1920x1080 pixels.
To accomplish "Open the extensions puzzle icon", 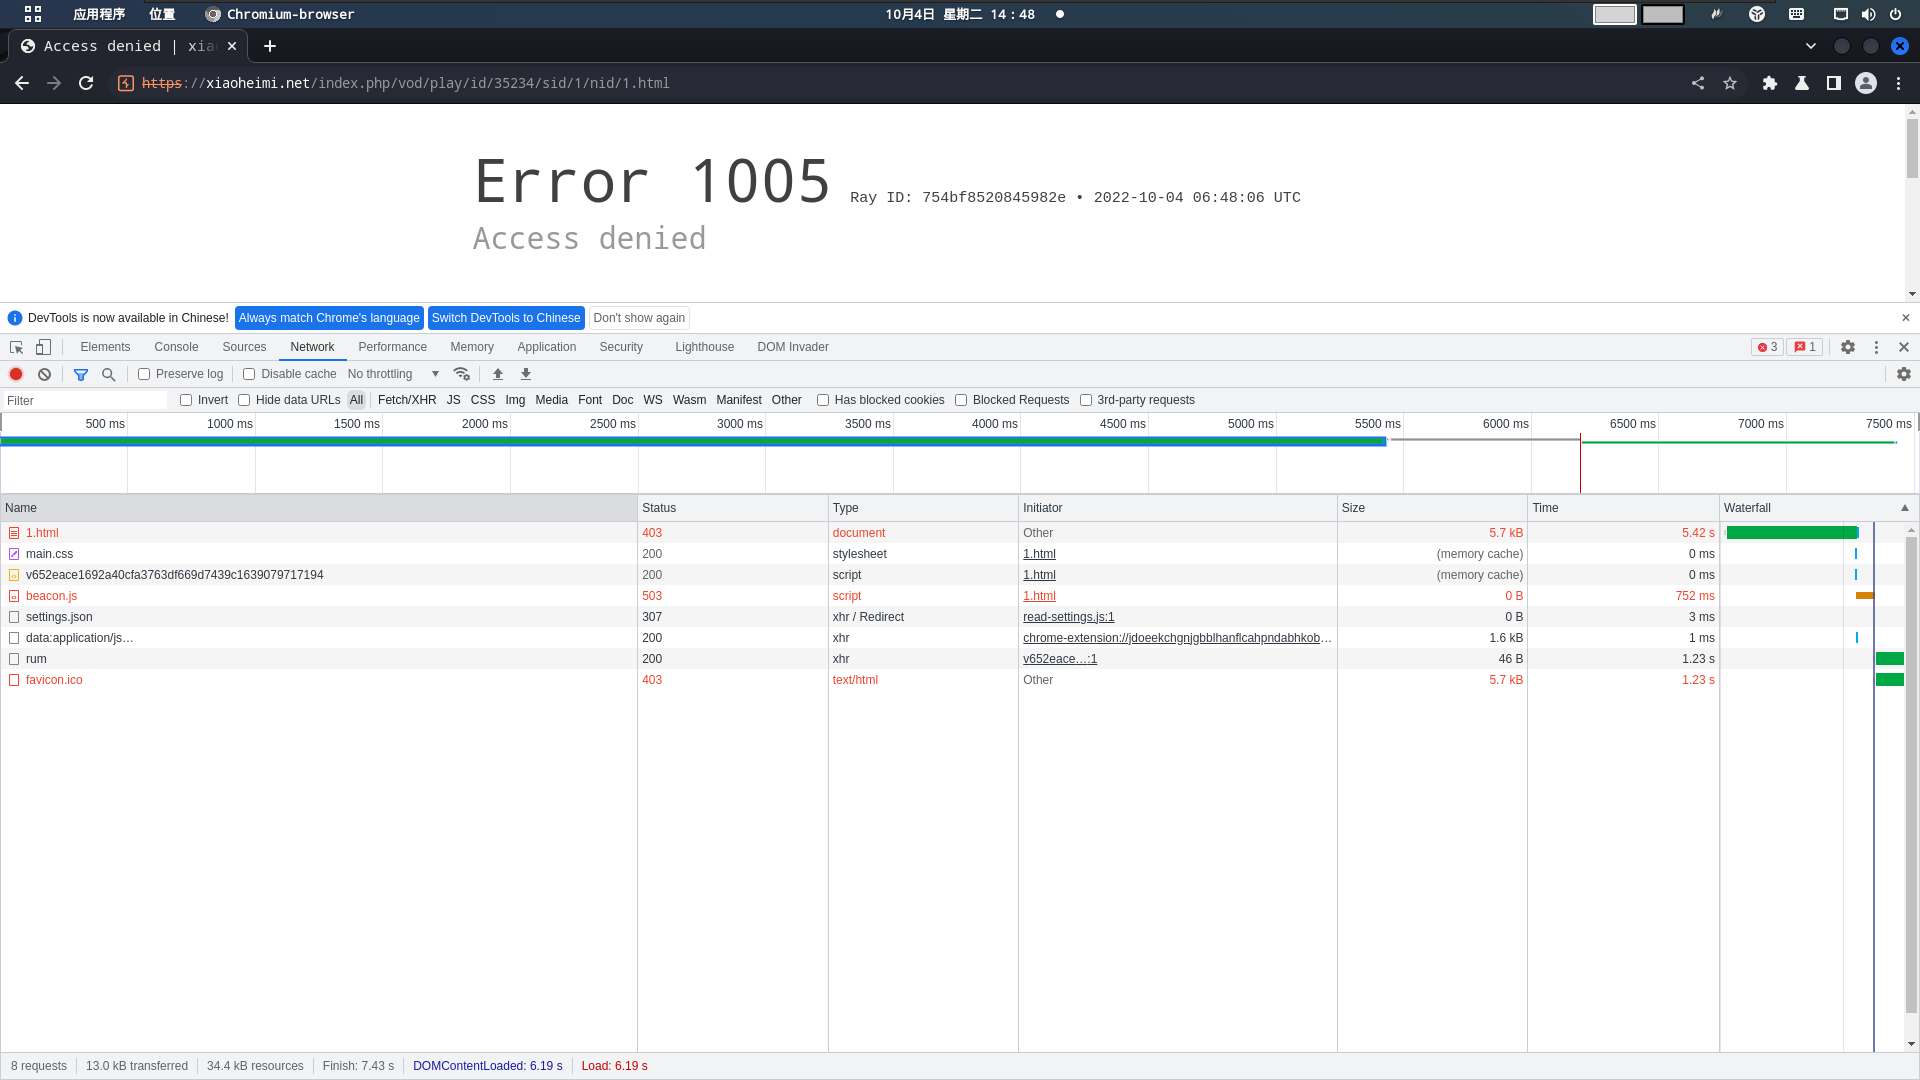I will point(1770,83).
